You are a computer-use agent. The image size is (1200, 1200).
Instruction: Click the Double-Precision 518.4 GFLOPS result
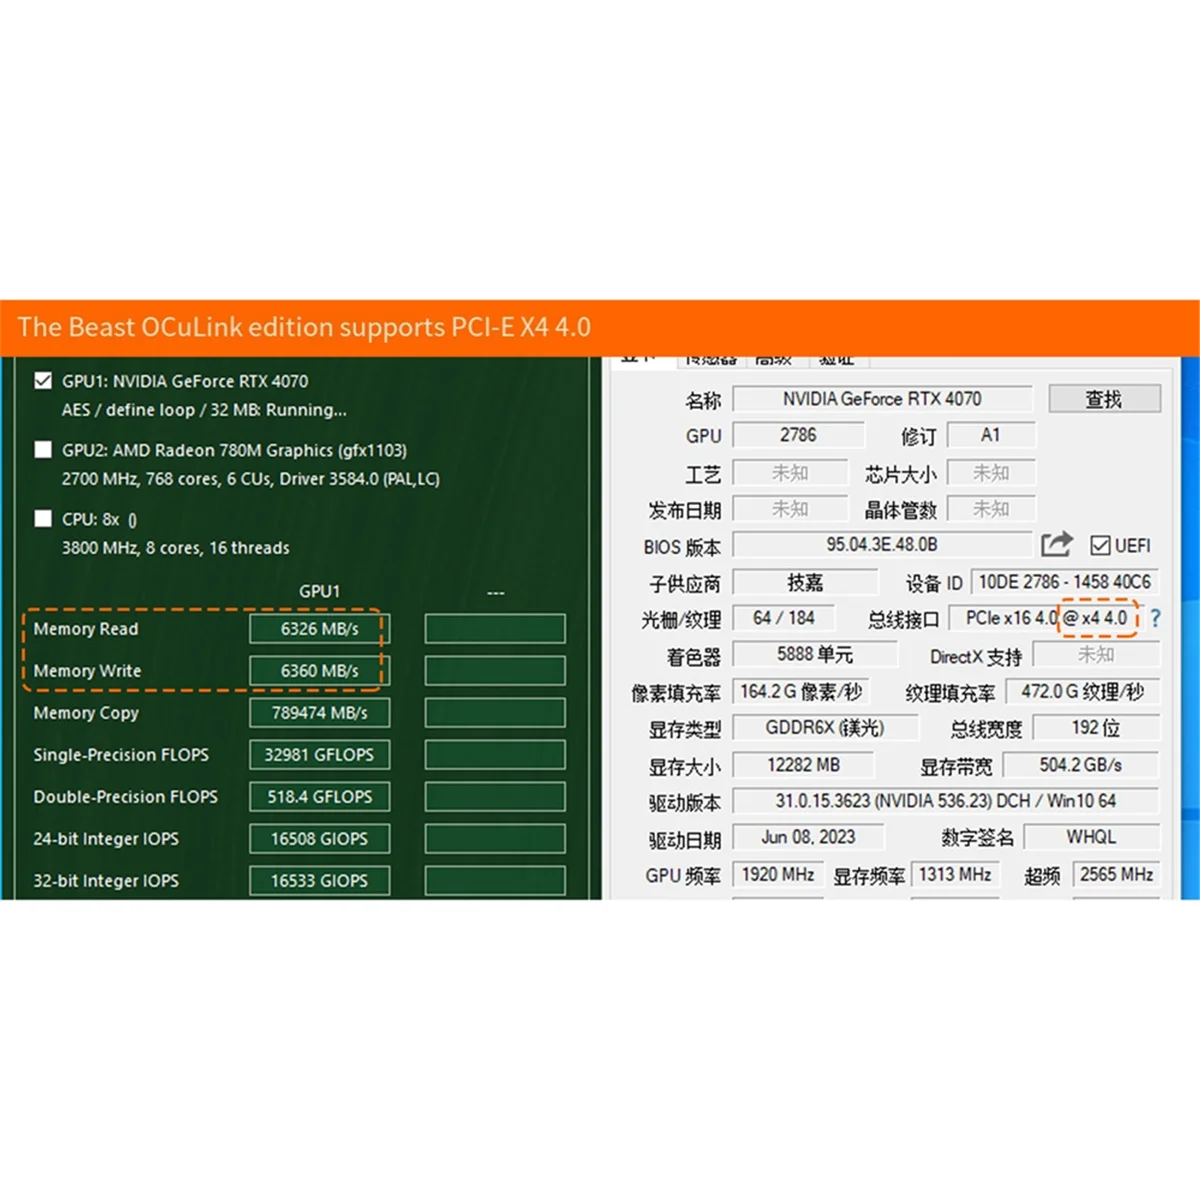click(320, 797)
